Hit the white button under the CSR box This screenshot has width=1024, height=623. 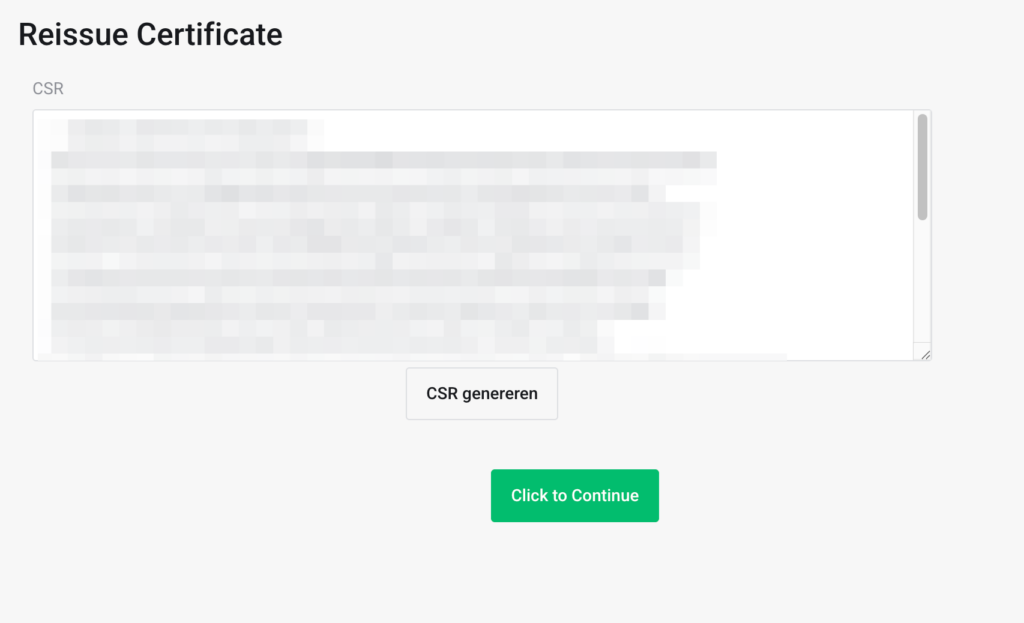[x=481, y=393]
